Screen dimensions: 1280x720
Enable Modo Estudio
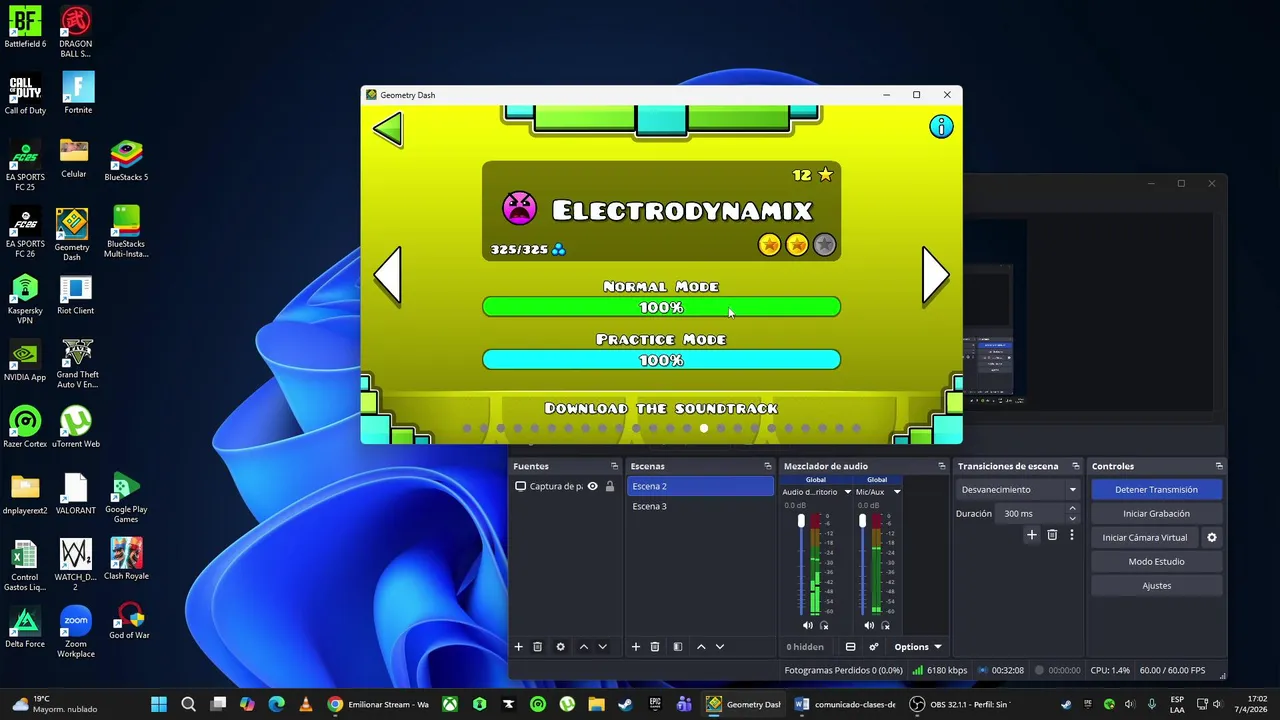coord(1156,562)
